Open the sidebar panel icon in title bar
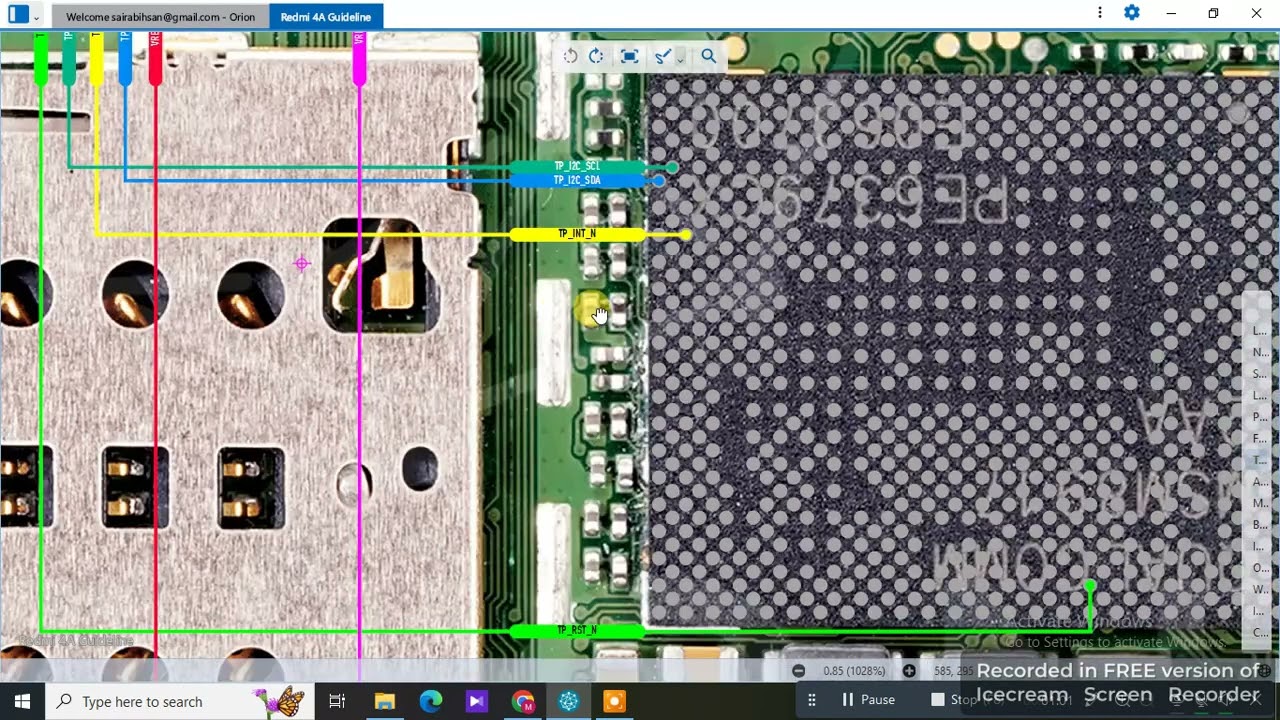 (x=18, y=15)
